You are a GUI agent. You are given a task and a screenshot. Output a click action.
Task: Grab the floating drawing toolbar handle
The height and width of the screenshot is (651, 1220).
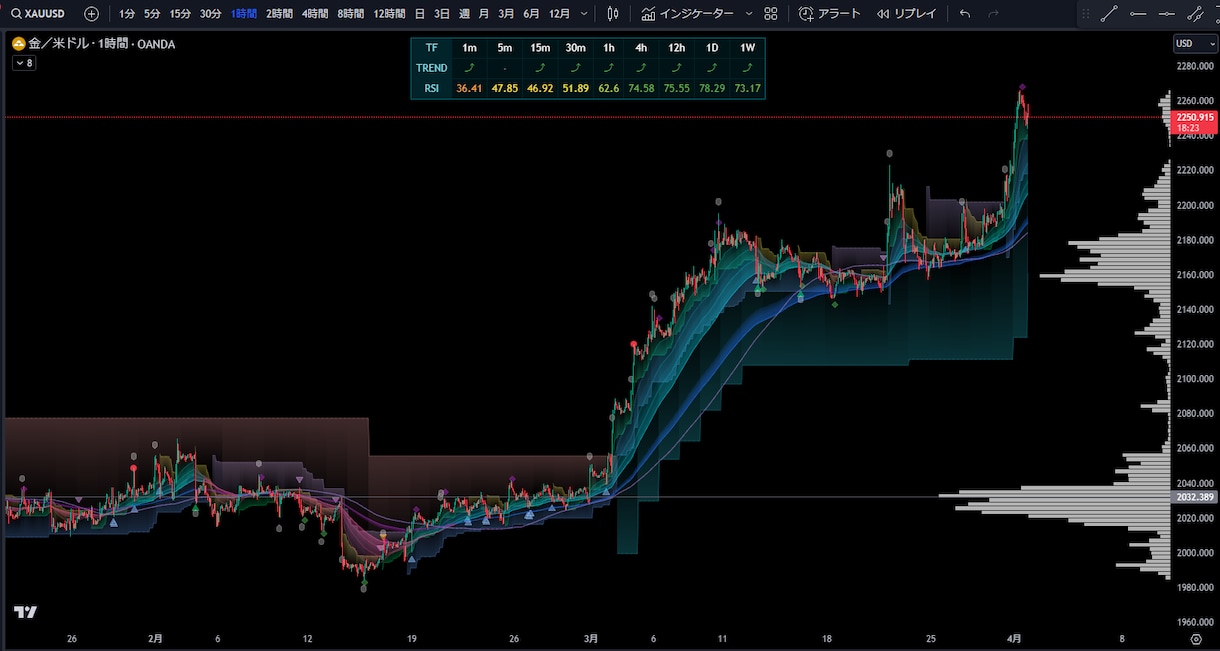[x=1088, y=14]
